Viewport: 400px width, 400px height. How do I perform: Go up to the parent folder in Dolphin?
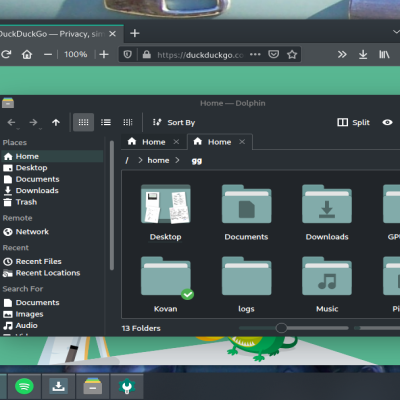pyautogui.click(x=56, y=123)
